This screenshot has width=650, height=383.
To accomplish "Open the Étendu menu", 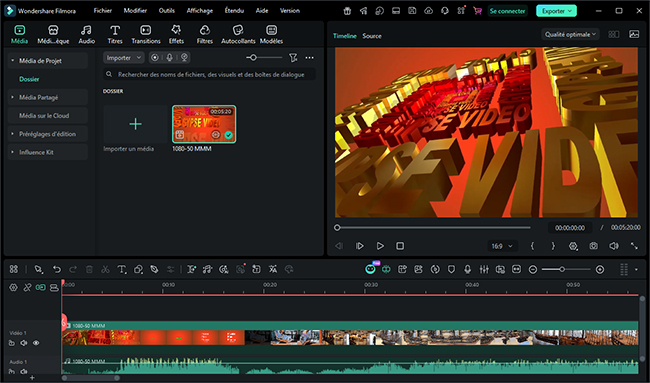I will pos(234,11).
